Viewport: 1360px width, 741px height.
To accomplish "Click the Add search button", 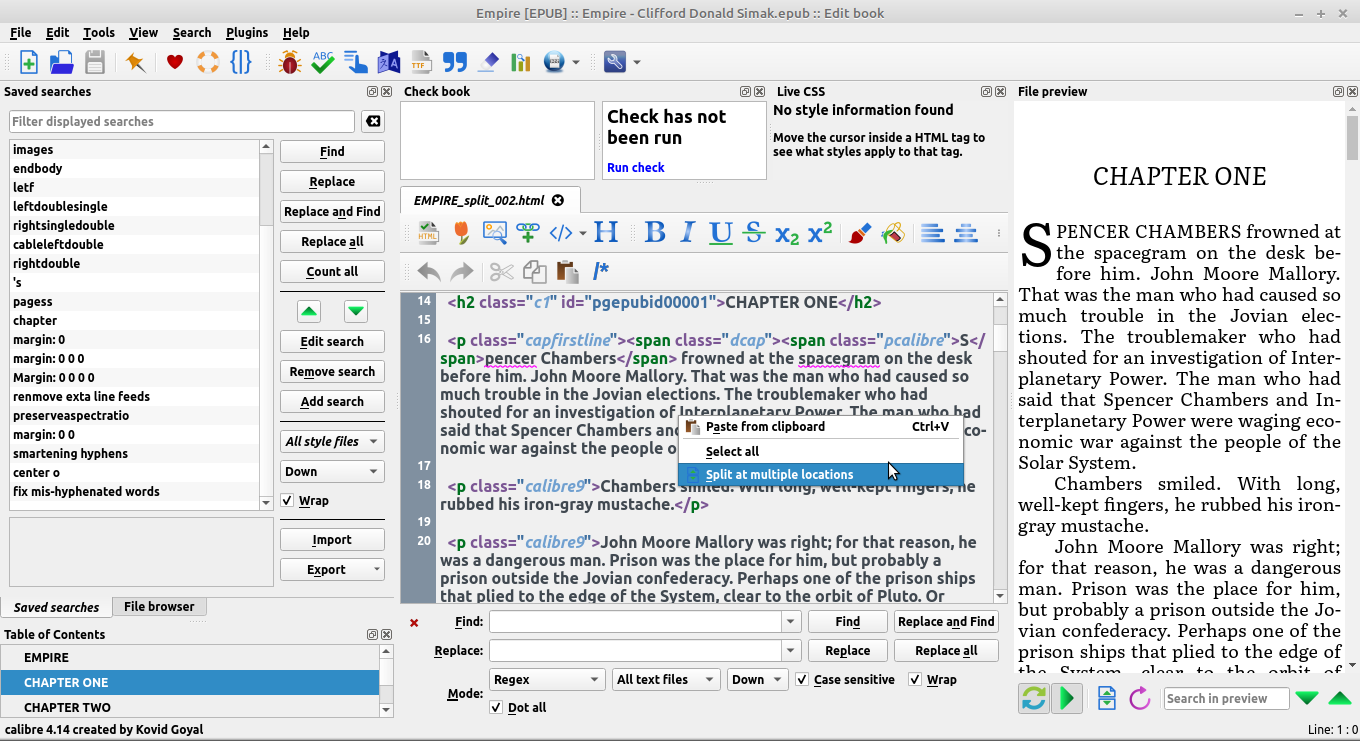I will point(332,402).
